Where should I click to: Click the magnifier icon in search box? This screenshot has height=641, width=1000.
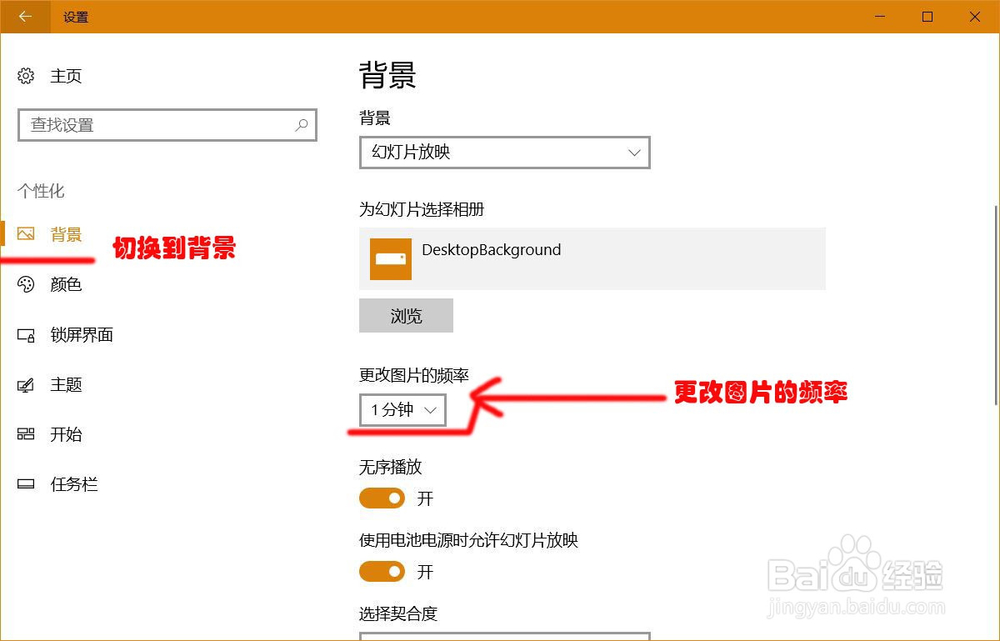pyautogui.click(x=300, y=124)
